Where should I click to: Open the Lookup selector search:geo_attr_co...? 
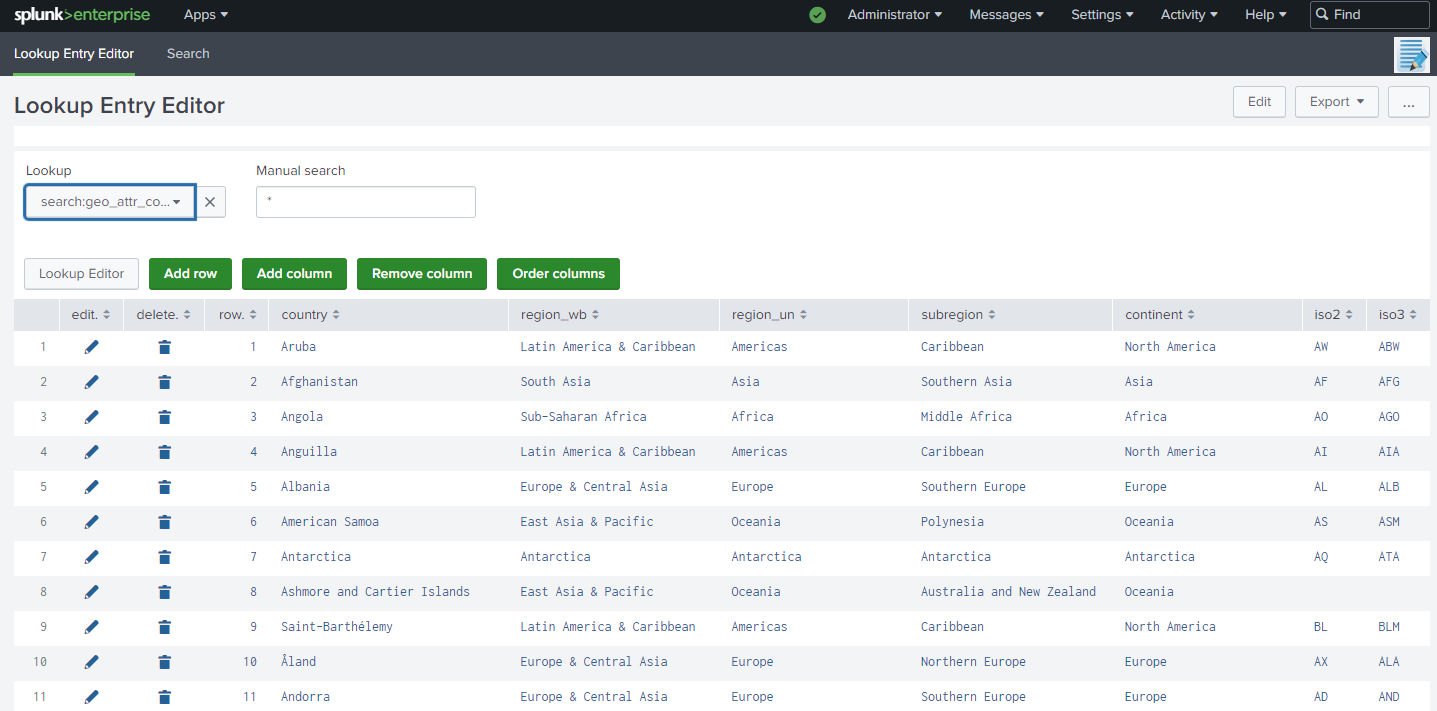tap(110, 202)
